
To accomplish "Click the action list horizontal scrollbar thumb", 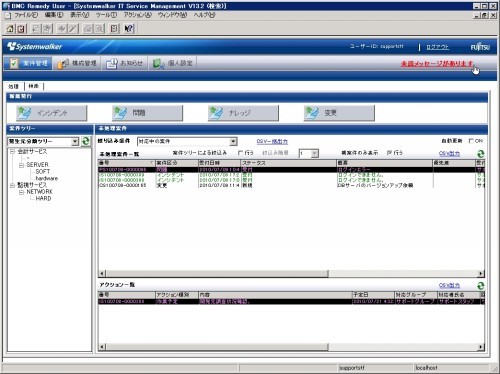I will pyautogui.click(x=217, y=347).
